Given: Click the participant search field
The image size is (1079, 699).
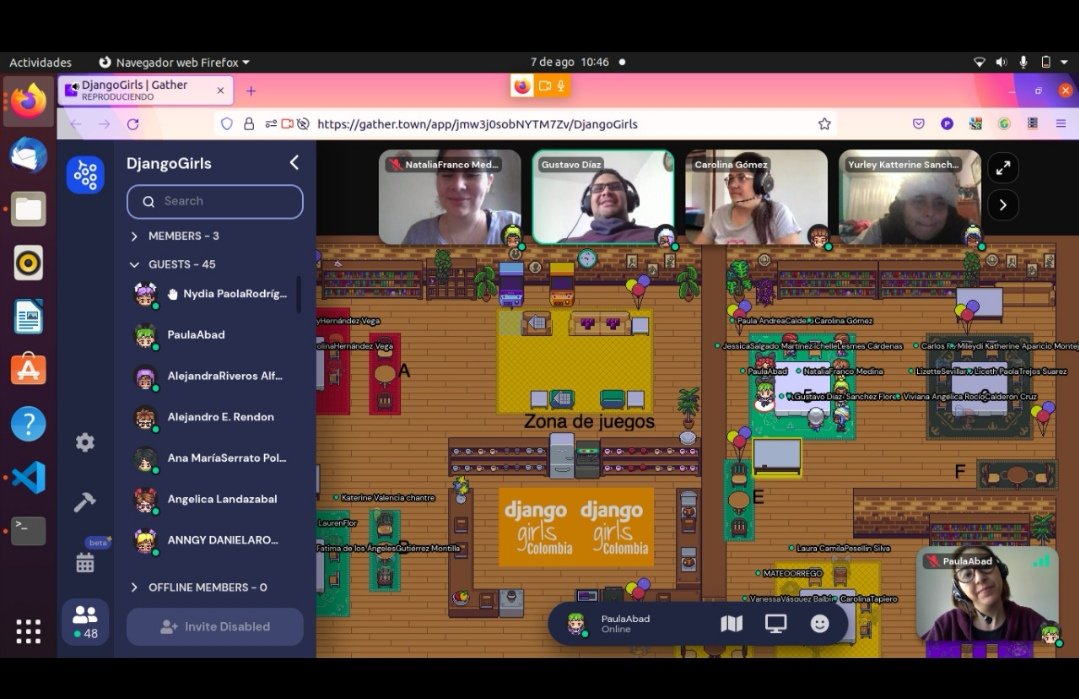Looking at the screenshot, I should click(x=215, y=202).
